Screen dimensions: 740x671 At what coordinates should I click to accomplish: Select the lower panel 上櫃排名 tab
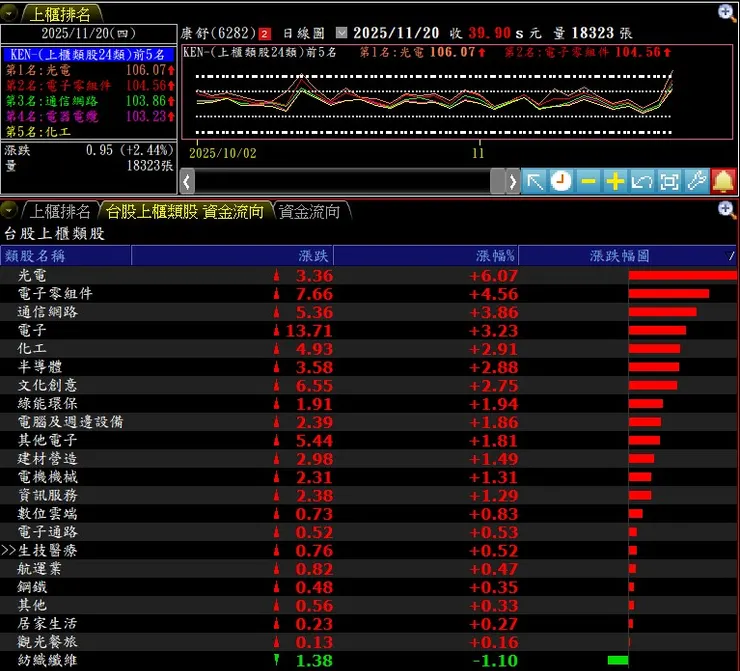[60, 211]
